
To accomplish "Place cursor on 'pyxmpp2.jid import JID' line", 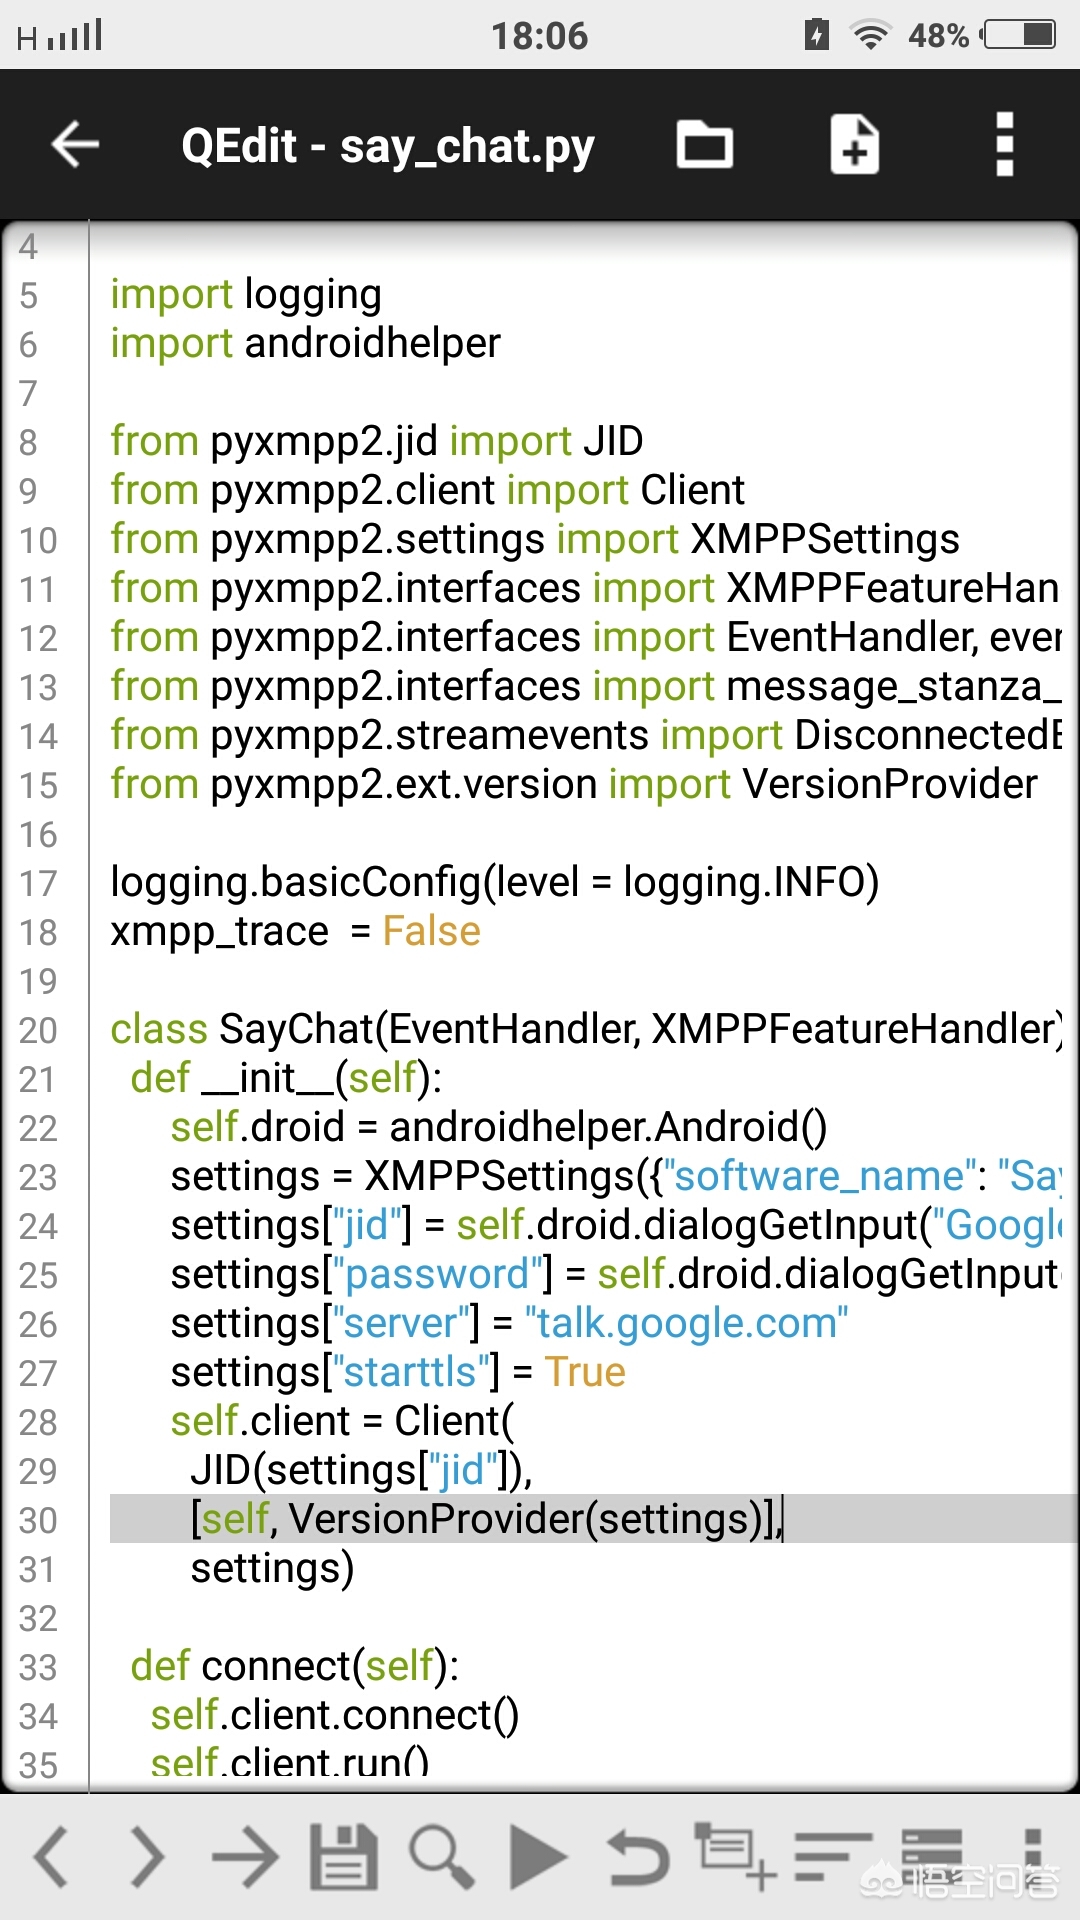I will [377, 441].
